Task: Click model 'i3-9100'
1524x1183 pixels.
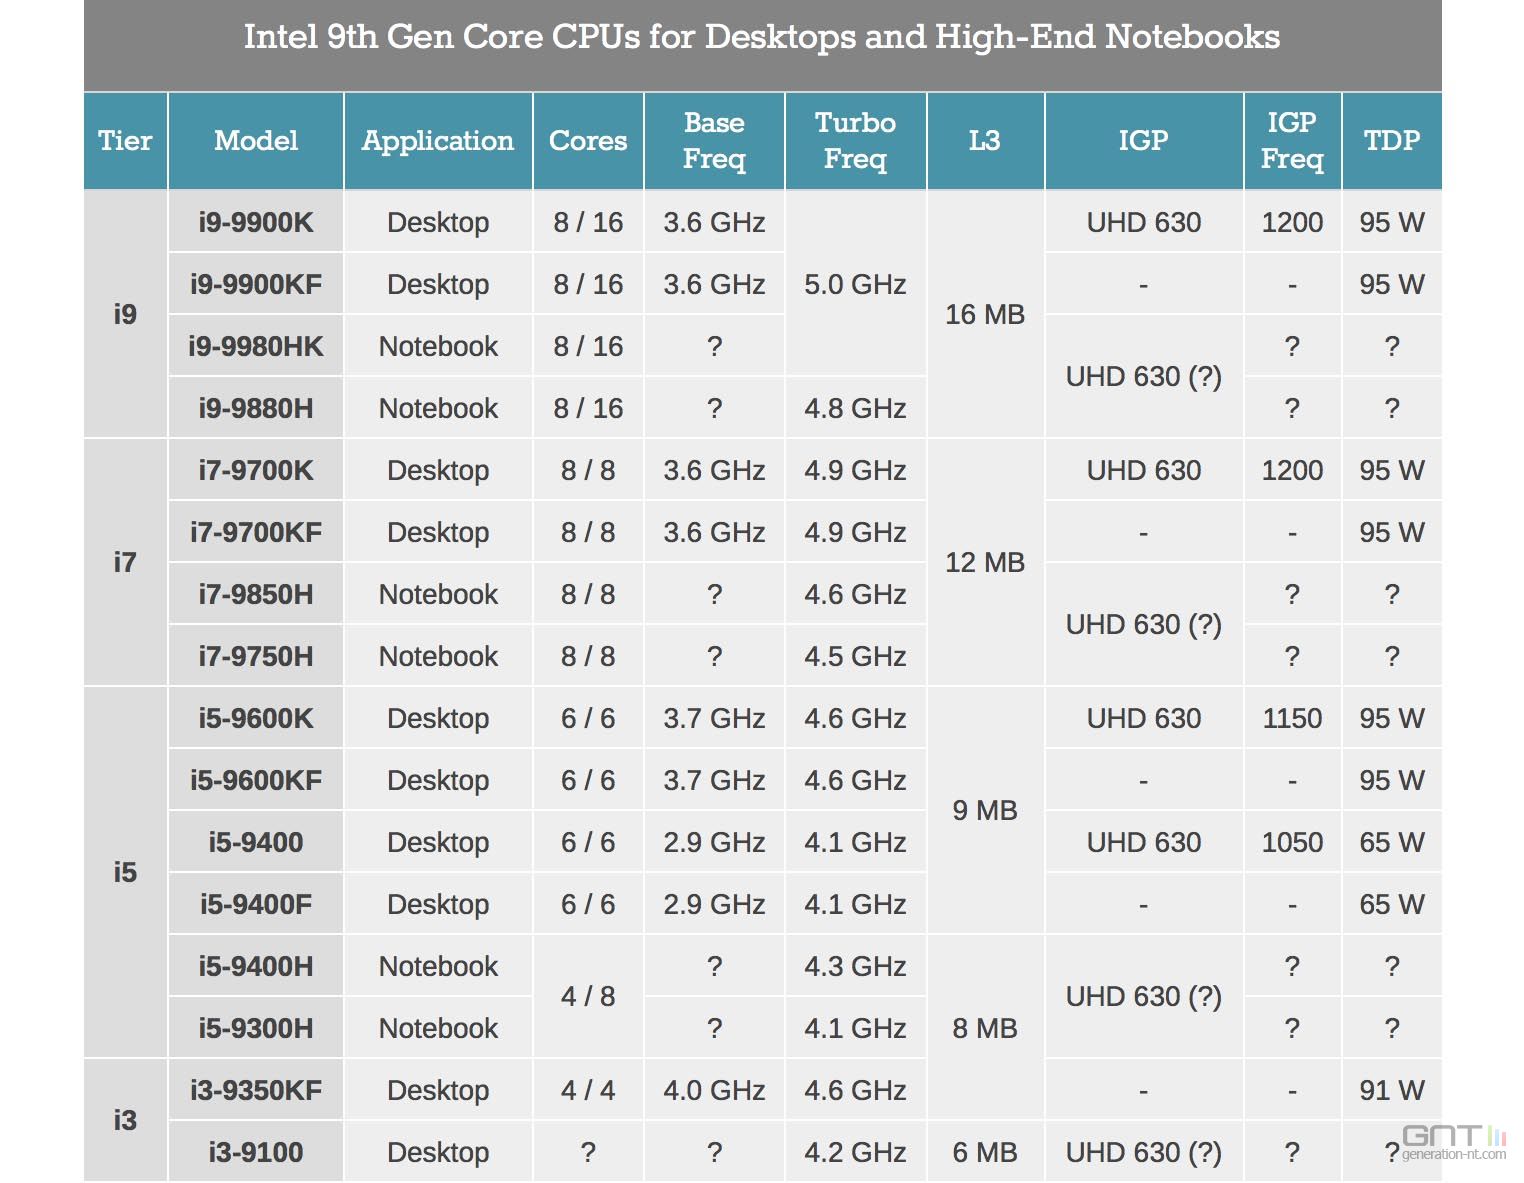Action: [x=256, y=1152]
